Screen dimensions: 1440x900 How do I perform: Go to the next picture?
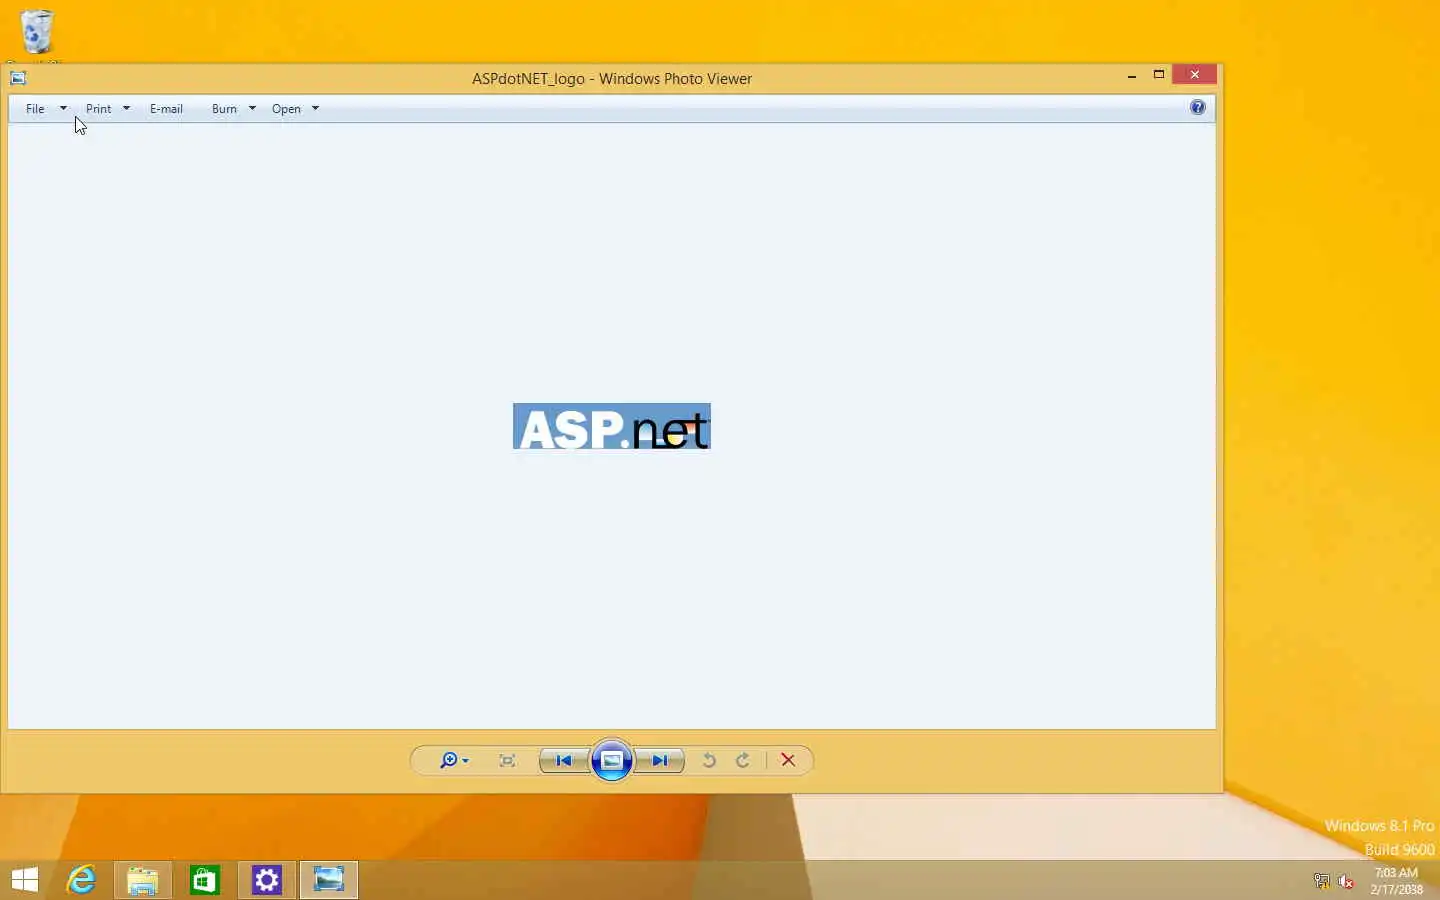pyautogui.click(x=660, y=761)
